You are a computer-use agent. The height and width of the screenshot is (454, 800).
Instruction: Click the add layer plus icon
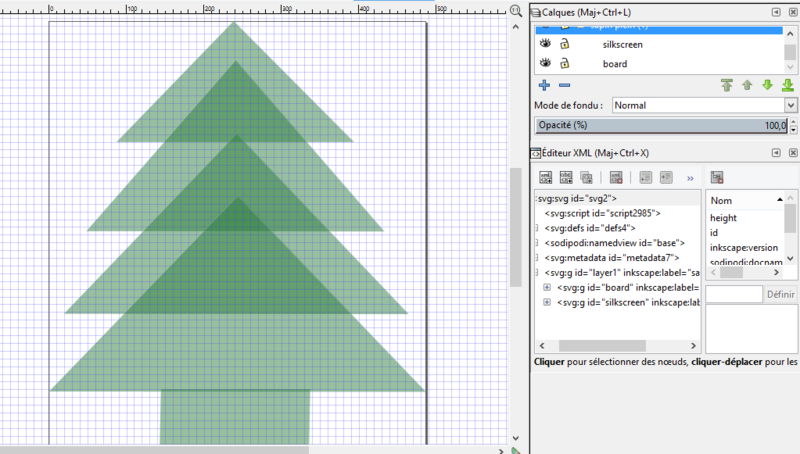545,86
